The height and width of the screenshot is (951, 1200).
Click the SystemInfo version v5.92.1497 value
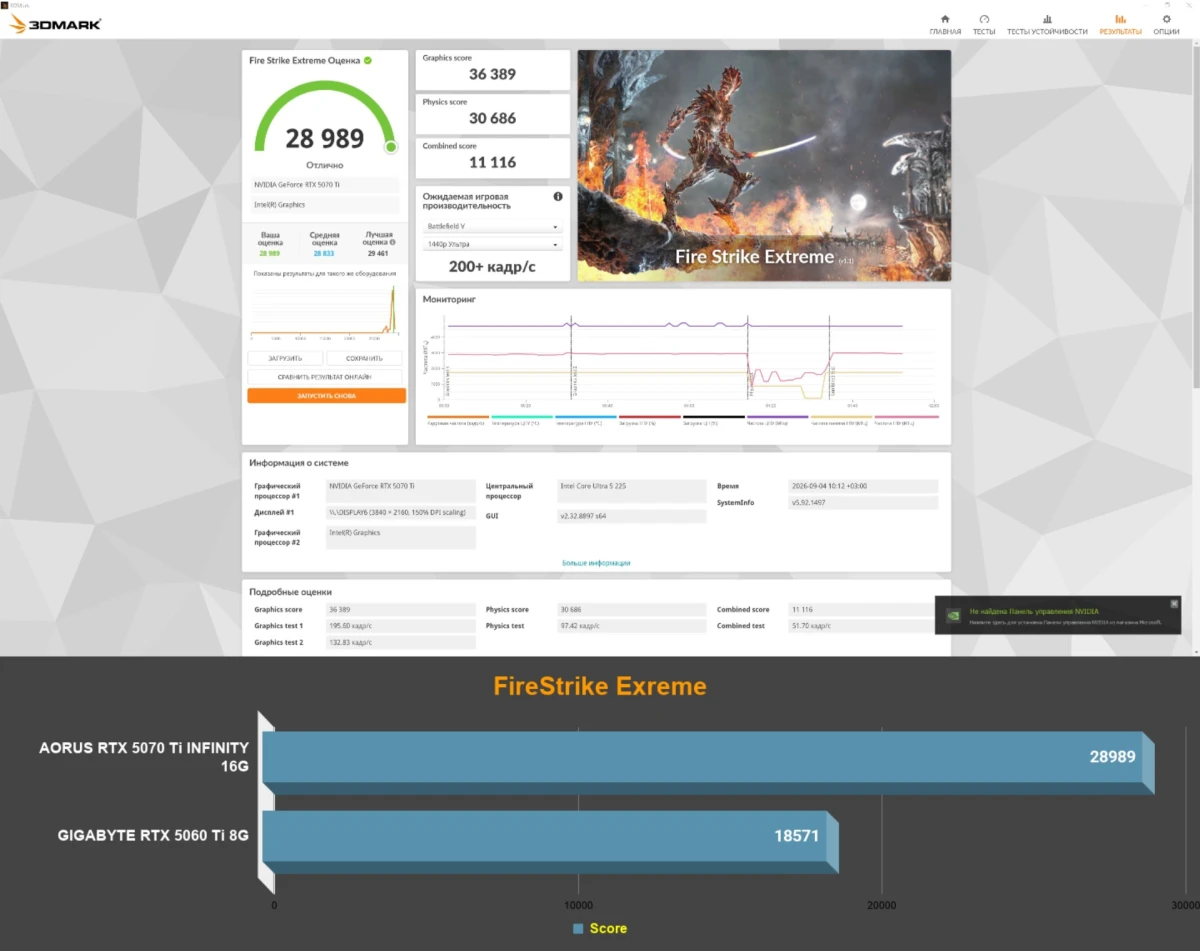coord(864,502)
